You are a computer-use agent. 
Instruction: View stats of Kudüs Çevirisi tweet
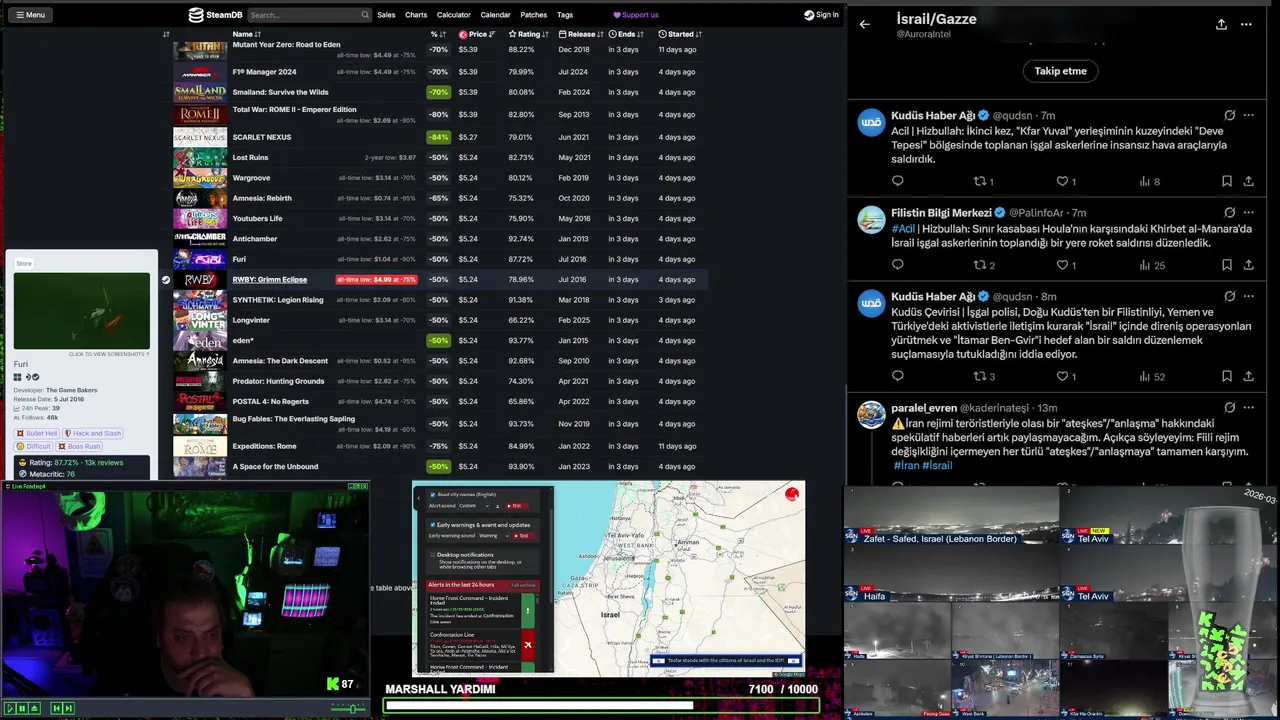[1152, 376]
